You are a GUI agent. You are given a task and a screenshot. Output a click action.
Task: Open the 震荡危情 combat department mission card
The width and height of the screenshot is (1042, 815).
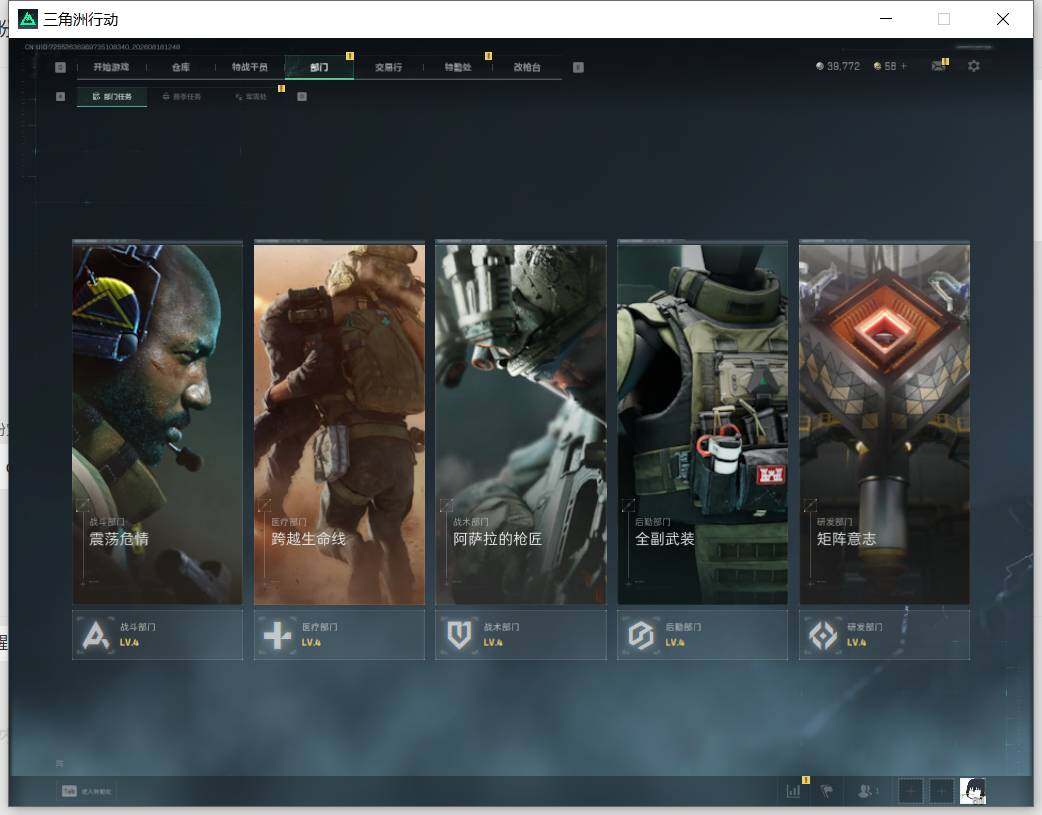pos(157,423)
